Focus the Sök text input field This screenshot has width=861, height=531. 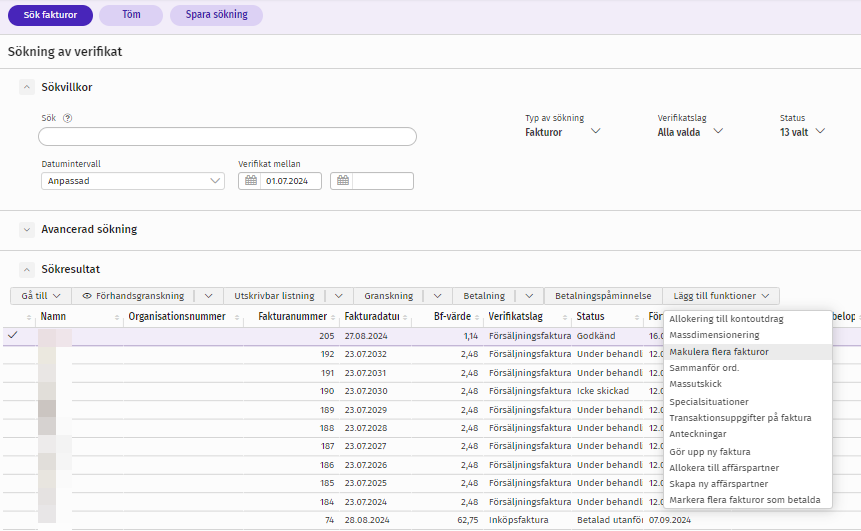click(227, 136)
